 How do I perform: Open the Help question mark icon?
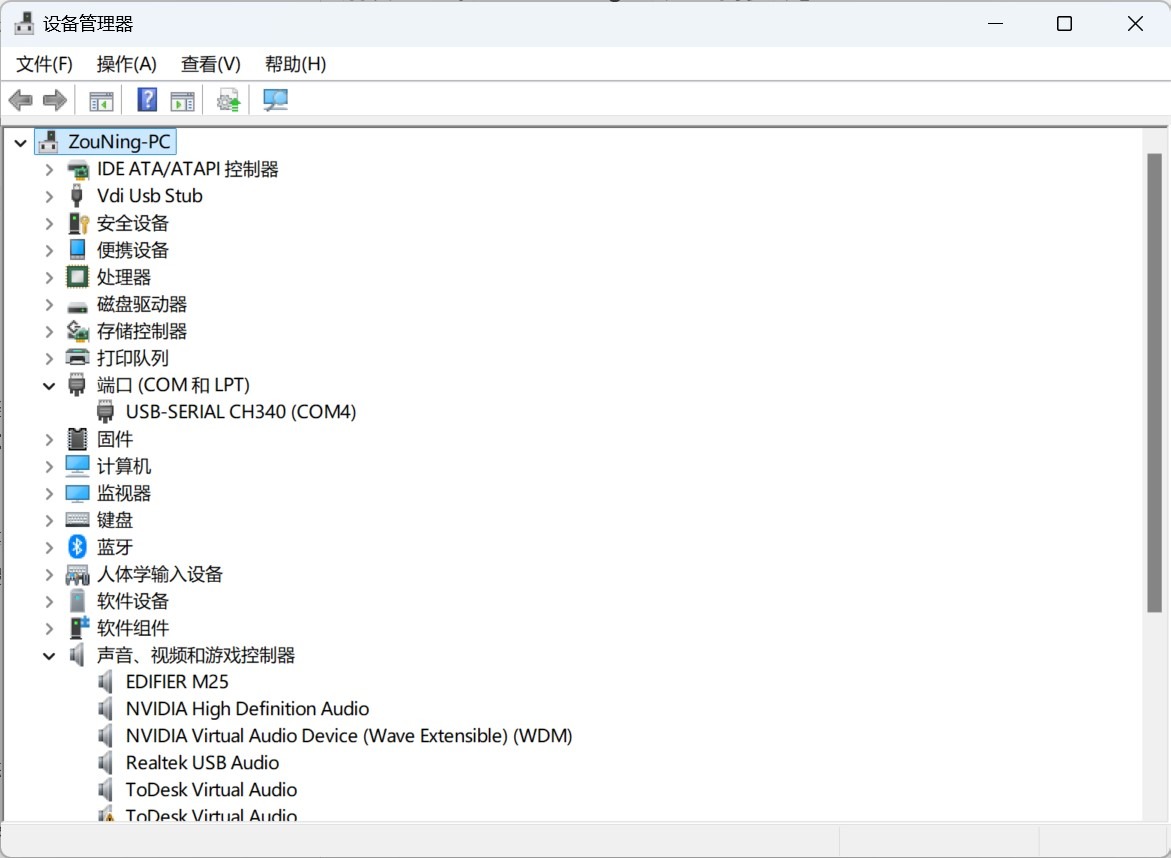[x=147, y=99]
